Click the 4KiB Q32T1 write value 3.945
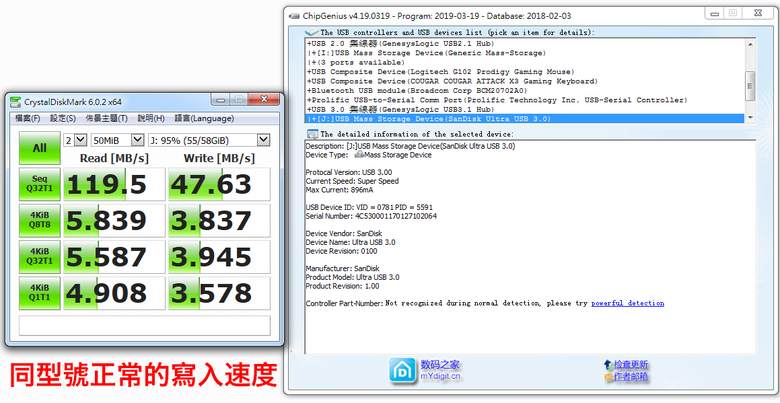Viewport: 780px width, 403px height. coord(219,257)
